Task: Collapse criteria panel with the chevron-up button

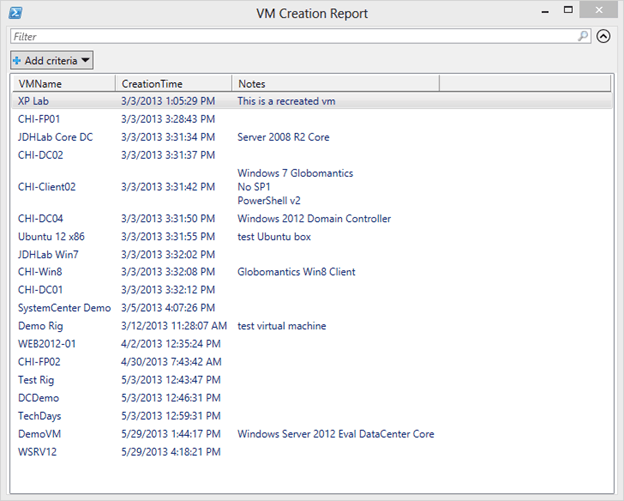Action: point(603,37)
